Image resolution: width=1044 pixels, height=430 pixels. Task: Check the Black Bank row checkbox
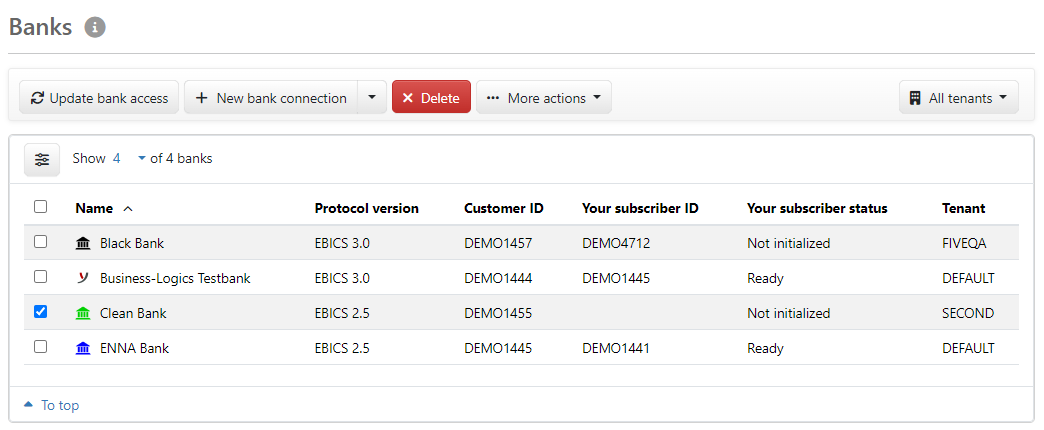click(40, 242)
